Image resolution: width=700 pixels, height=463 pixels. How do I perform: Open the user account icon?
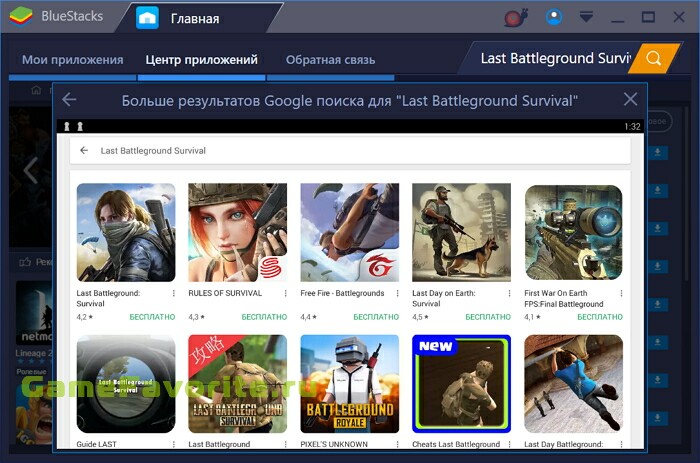pos(554,17)
